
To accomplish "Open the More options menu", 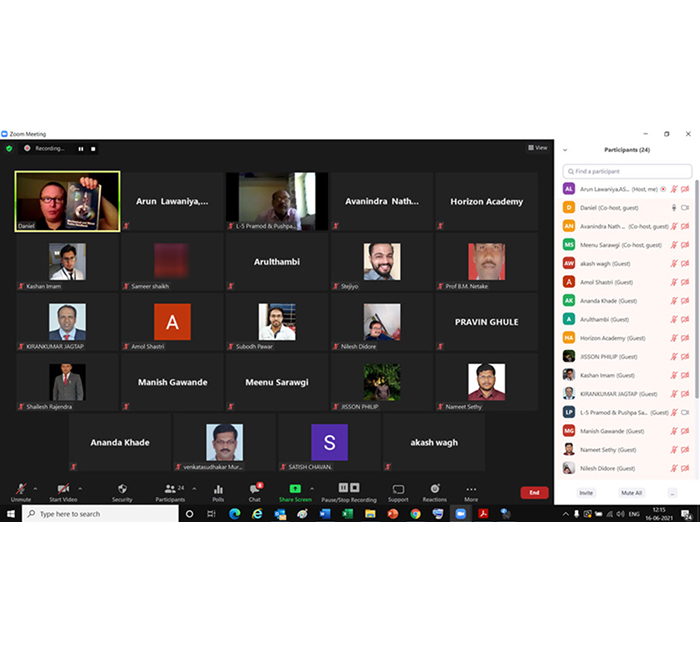I will [x=471, y=489].
